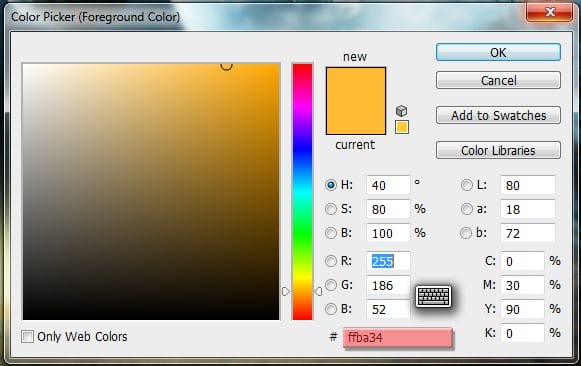Click the on-screen keyboard icon
Image resolution: width=581 pixels, height=366 pixels.
pyautogui.click(x=434, y=296)
